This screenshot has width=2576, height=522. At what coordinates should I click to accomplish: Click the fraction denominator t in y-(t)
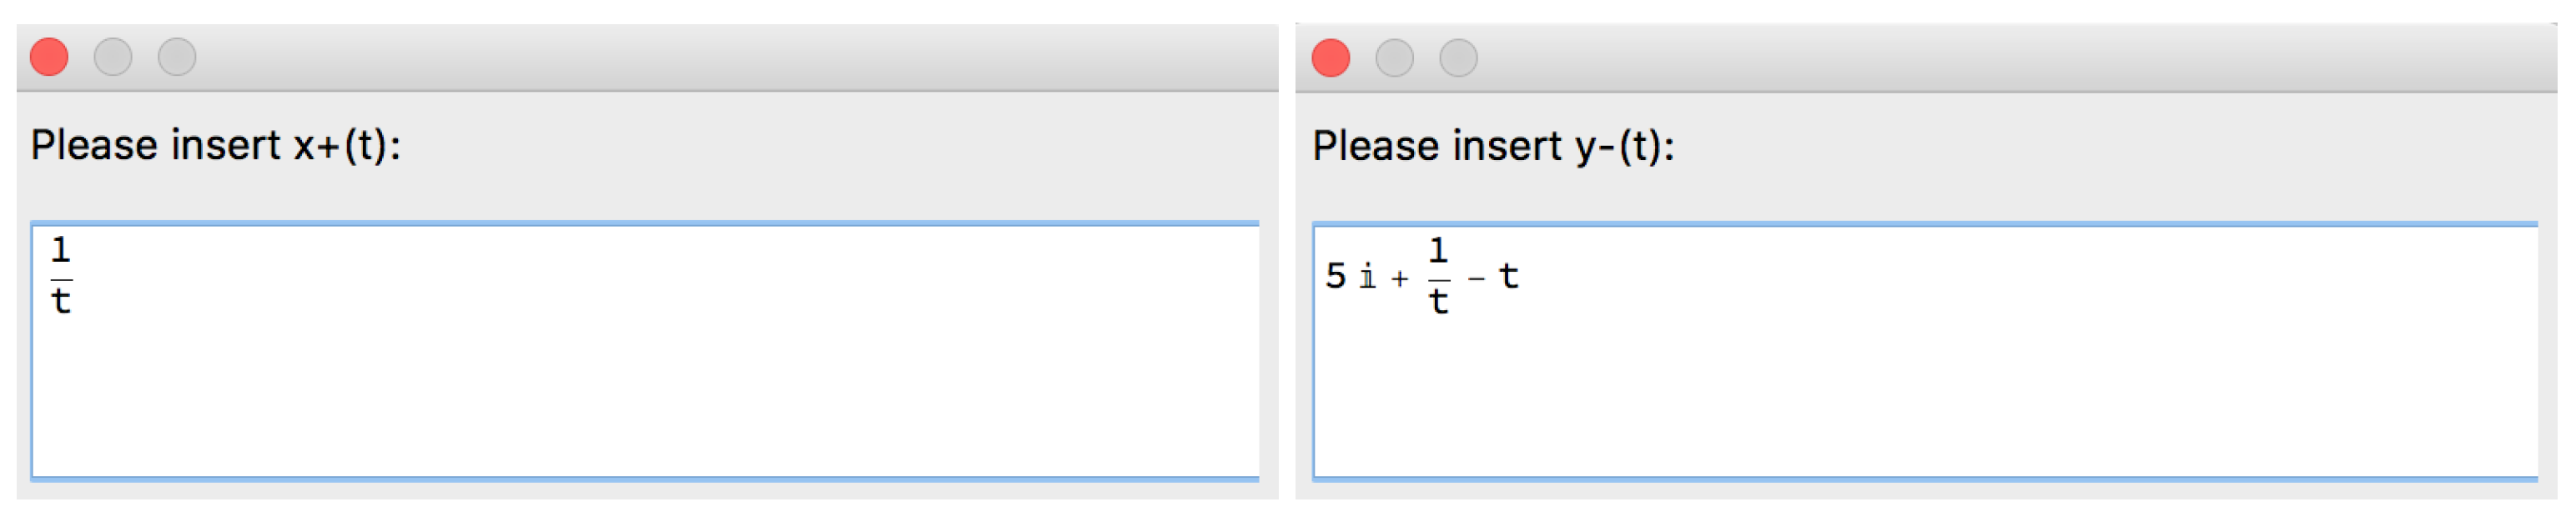point(1438,301)
